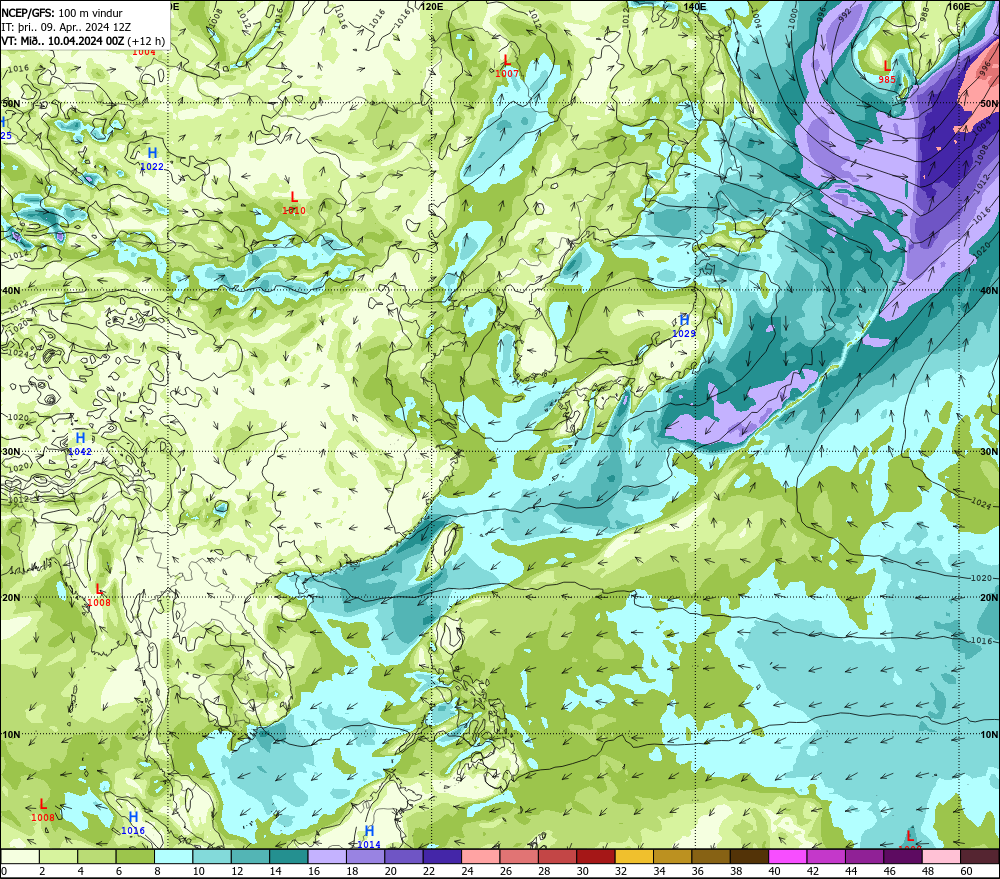Click the pale yellow 0–2 legend swatch
Screen dimensions: 1000x879
tap(20, 856)
